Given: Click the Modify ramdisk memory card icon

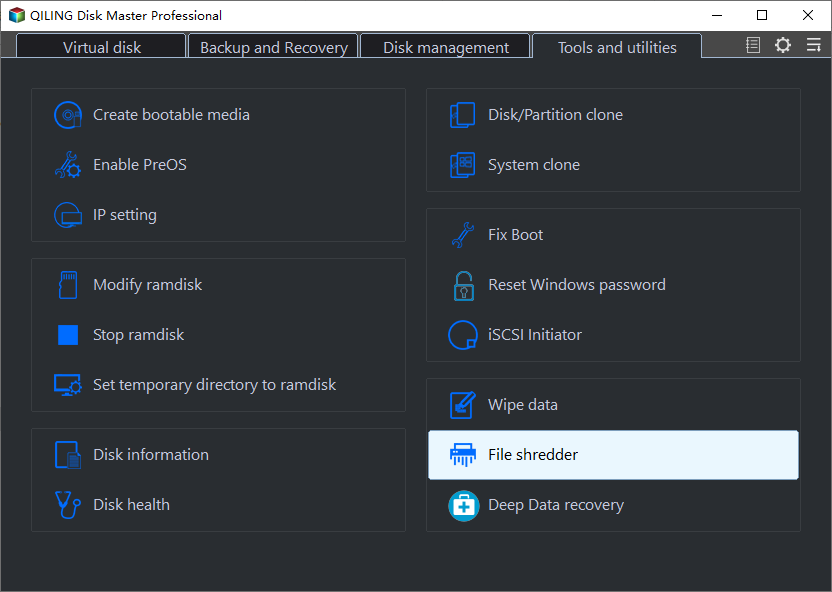Looking at the screenshot, I should coord(68,285).
